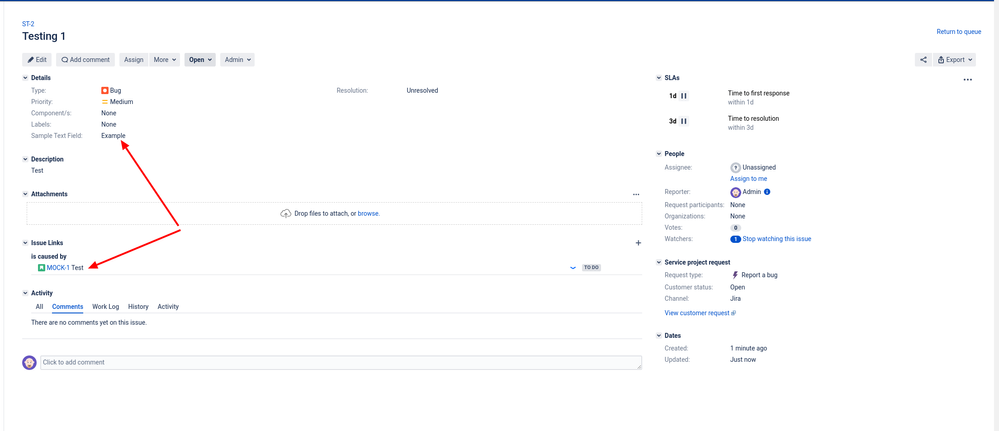Click Time to resolution text

[754, 119]
